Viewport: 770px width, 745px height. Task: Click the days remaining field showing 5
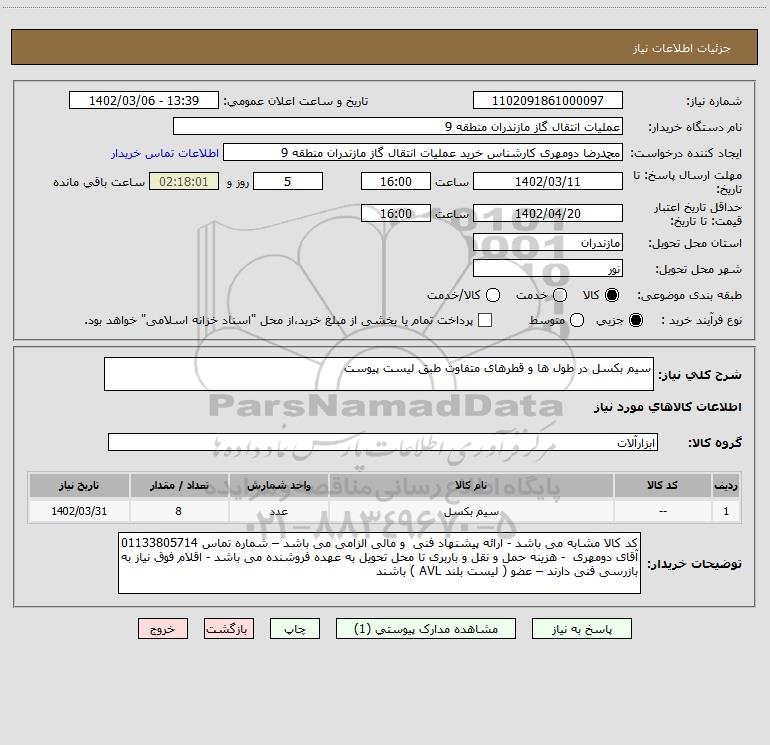tap(288, 181)
